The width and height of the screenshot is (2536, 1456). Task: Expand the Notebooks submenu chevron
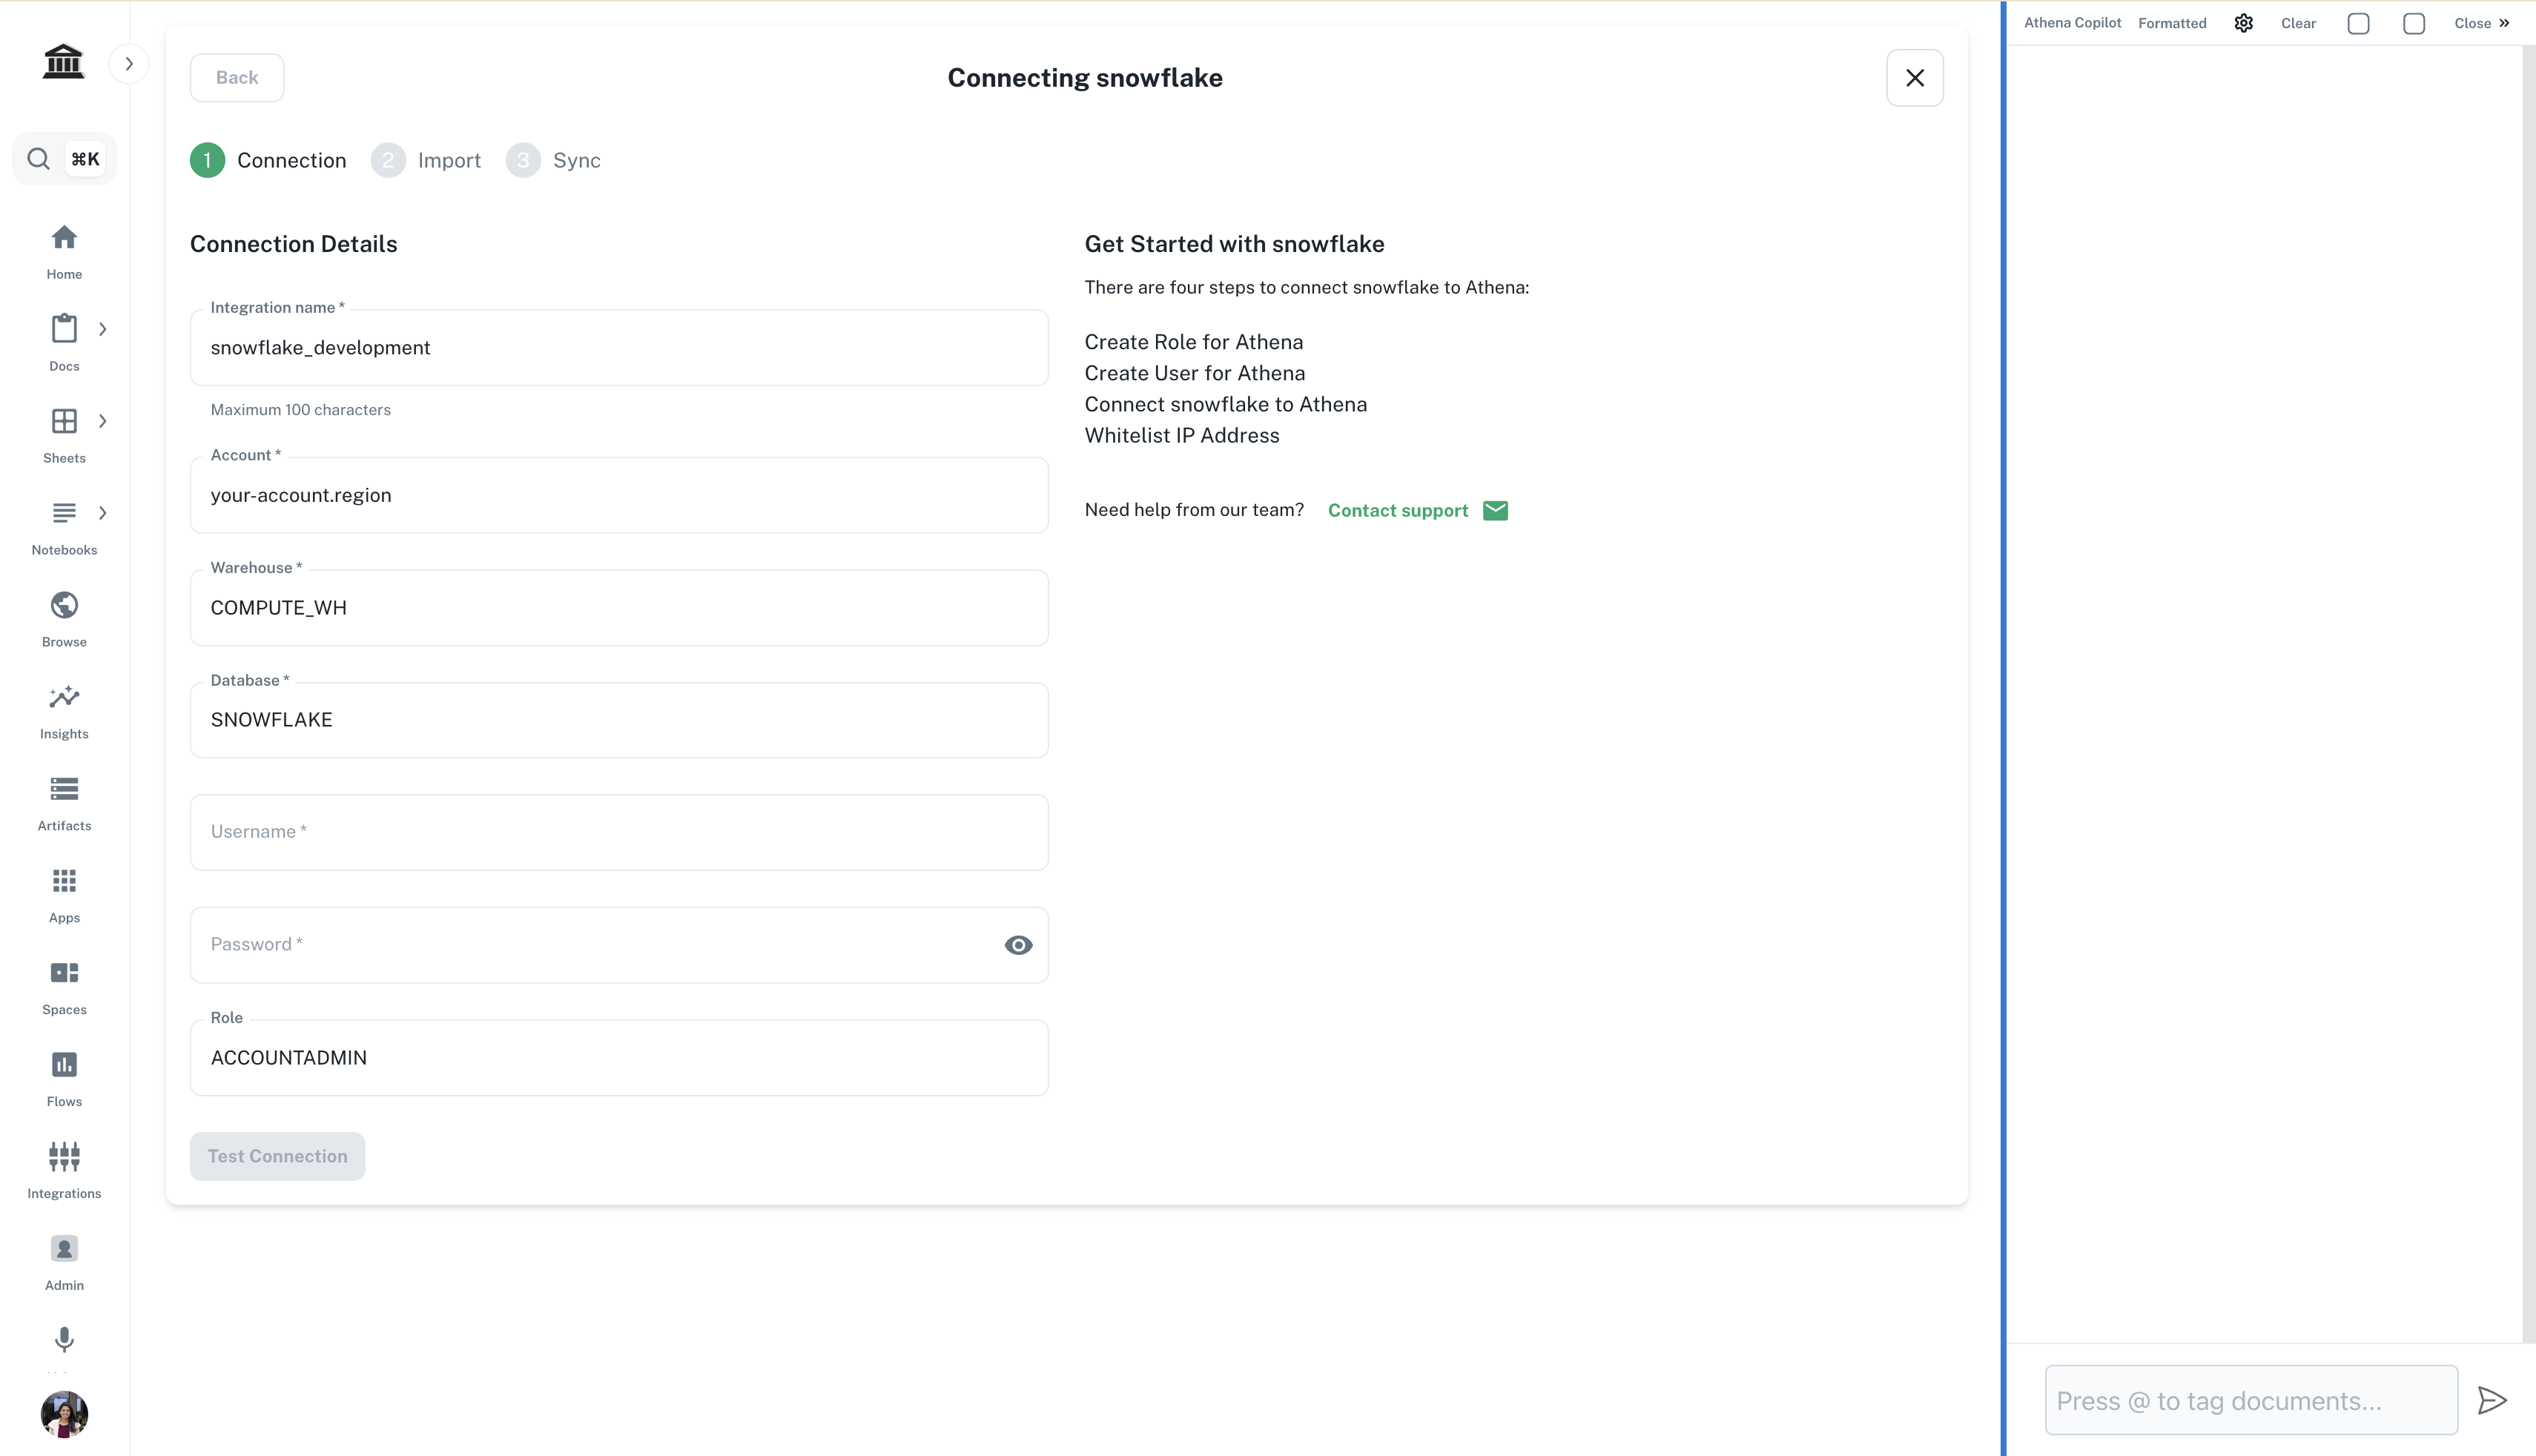[102, 513]
